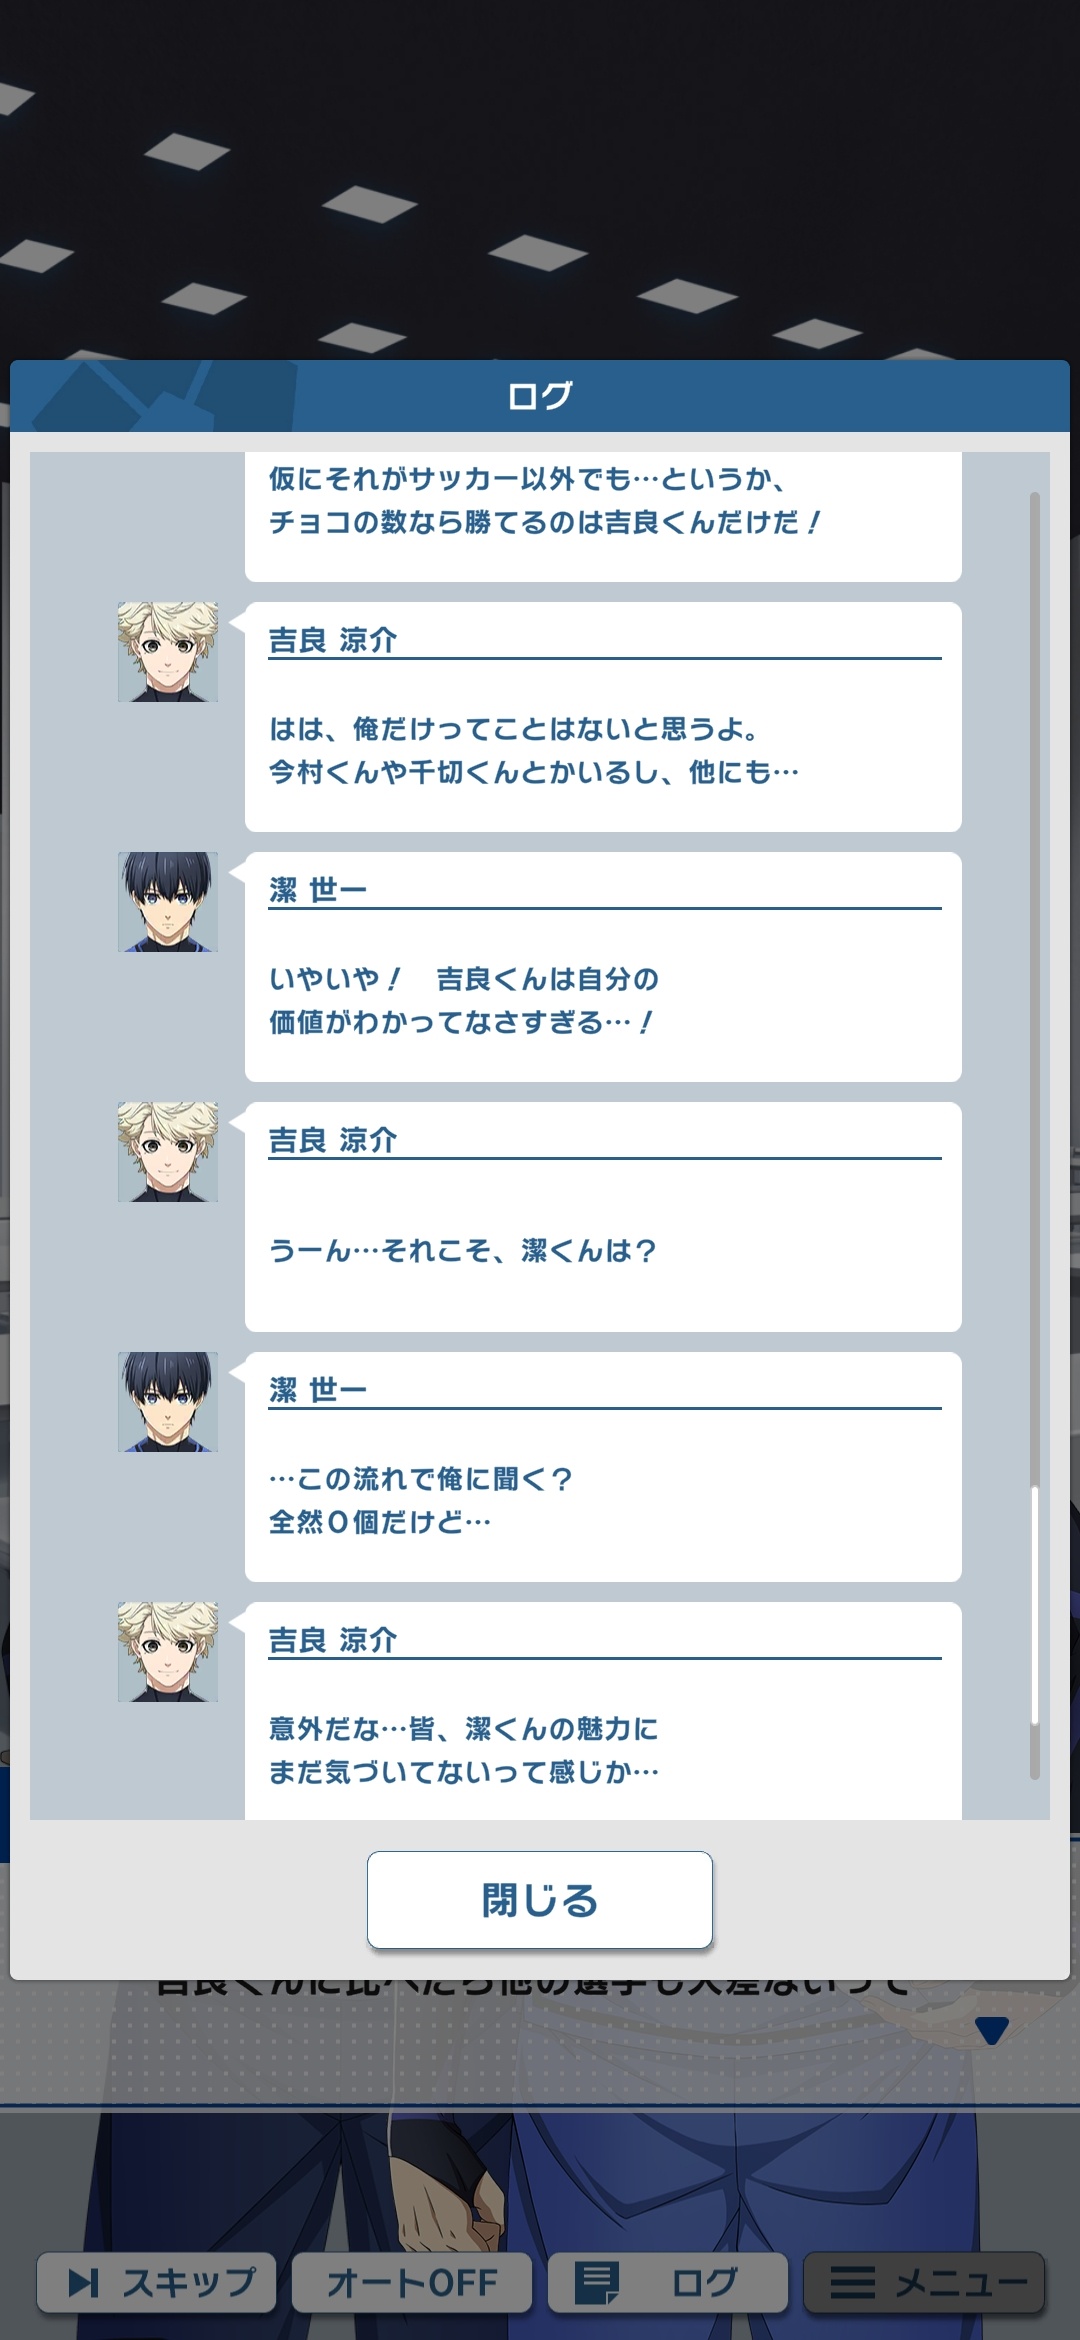The width and height of the screenshot is (1080, 2340).
Task: Tap Kira's avatar beside 意外だな message
Action: [x=168, y=1652]
